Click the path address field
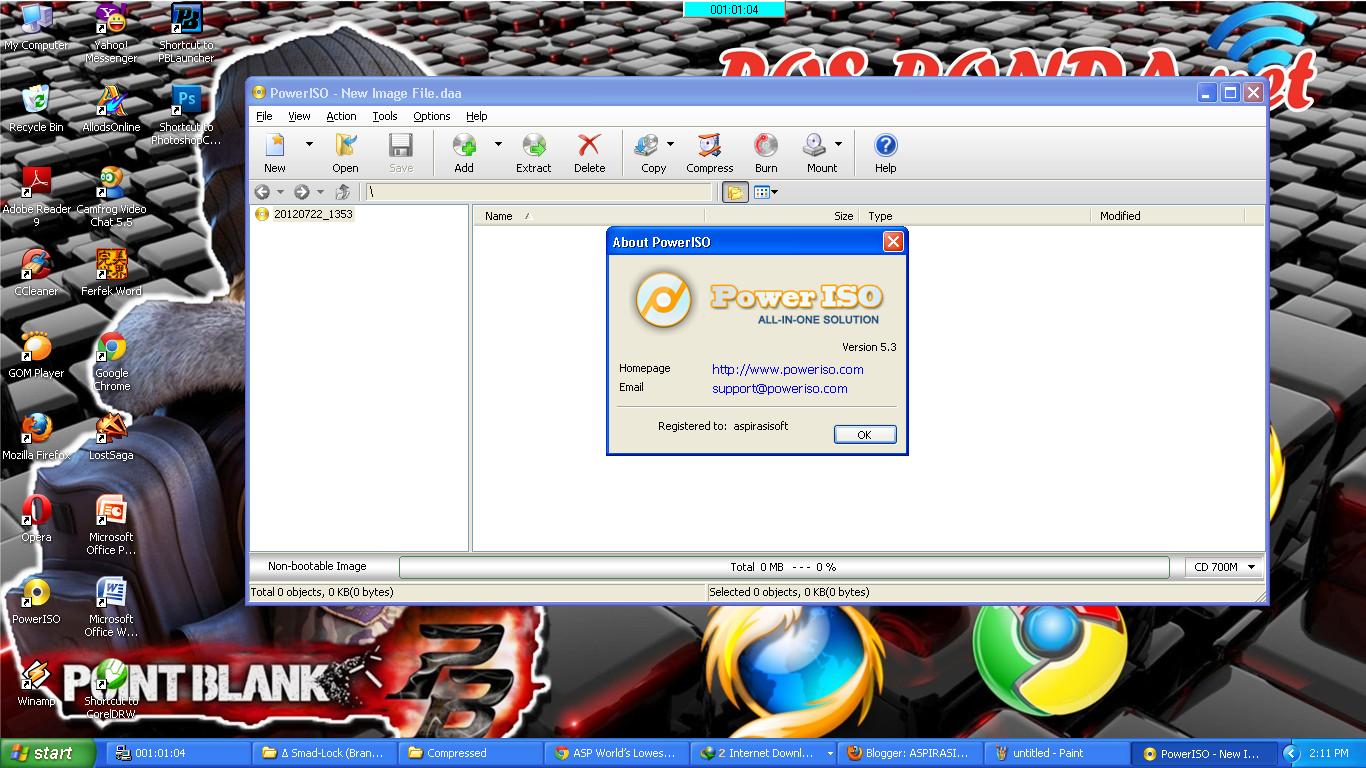 pyautogui.click(x=538, y=192)
